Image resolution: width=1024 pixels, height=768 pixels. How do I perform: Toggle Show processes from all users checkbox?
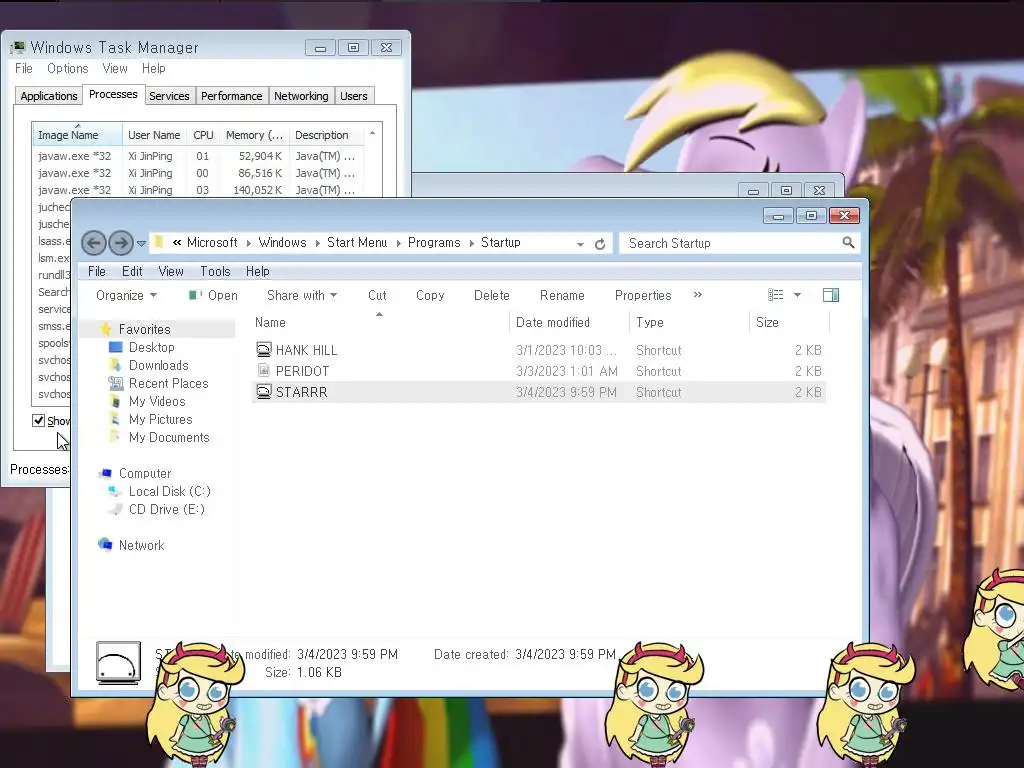(x=39, y=421)
